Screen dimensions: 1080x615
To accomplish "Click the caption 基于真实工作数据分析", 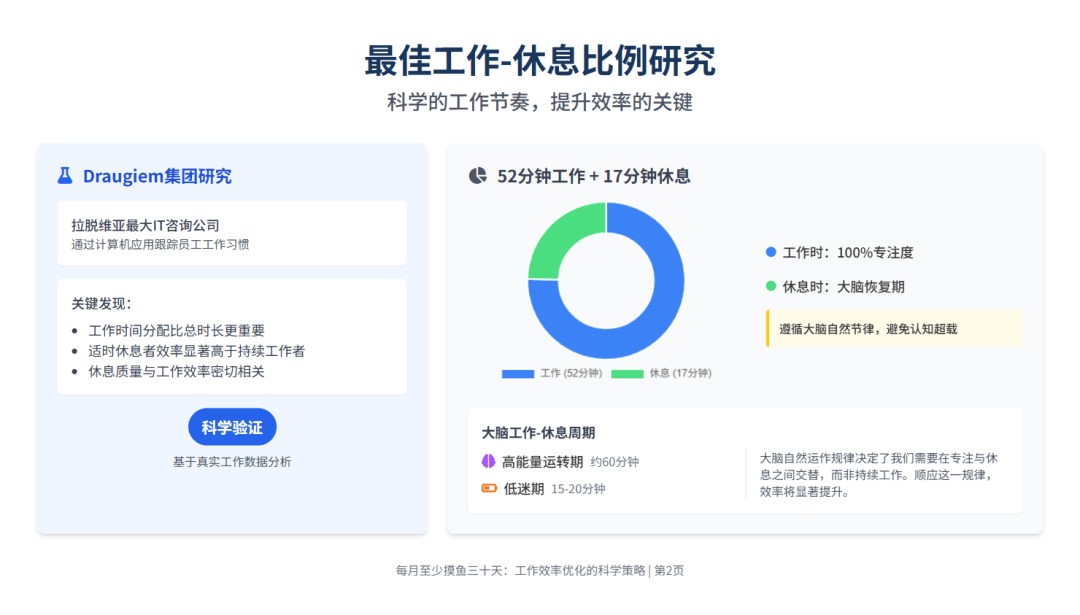I will 232,461.
